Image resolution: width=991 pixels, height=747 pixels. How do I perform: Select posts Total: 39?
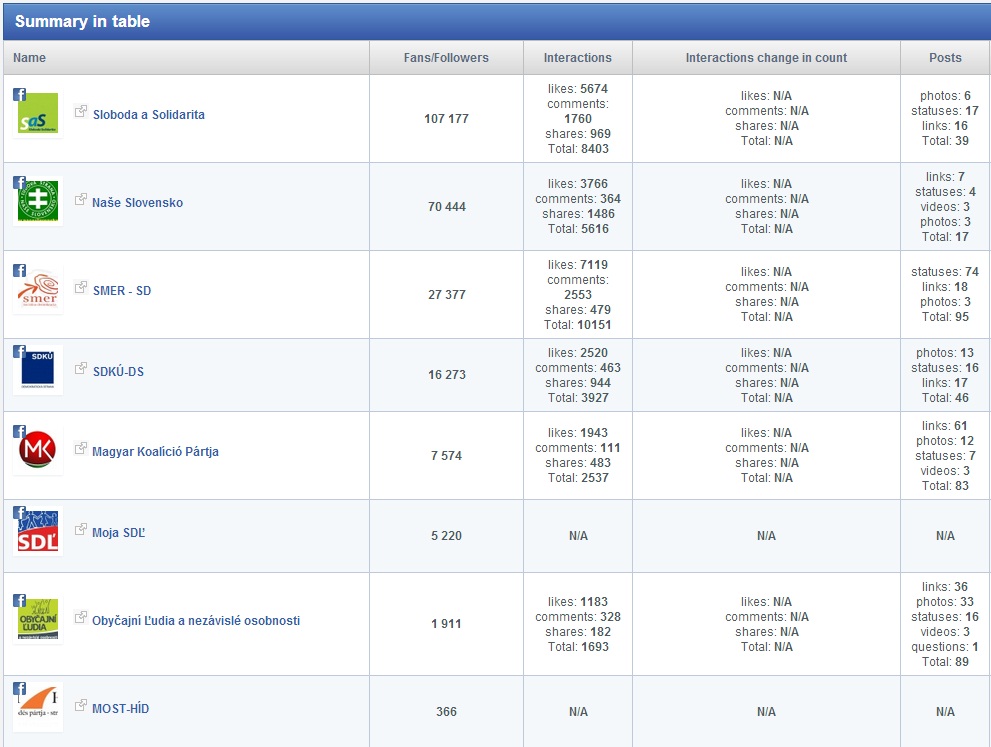pyautogui.click(x=945, y=140)
